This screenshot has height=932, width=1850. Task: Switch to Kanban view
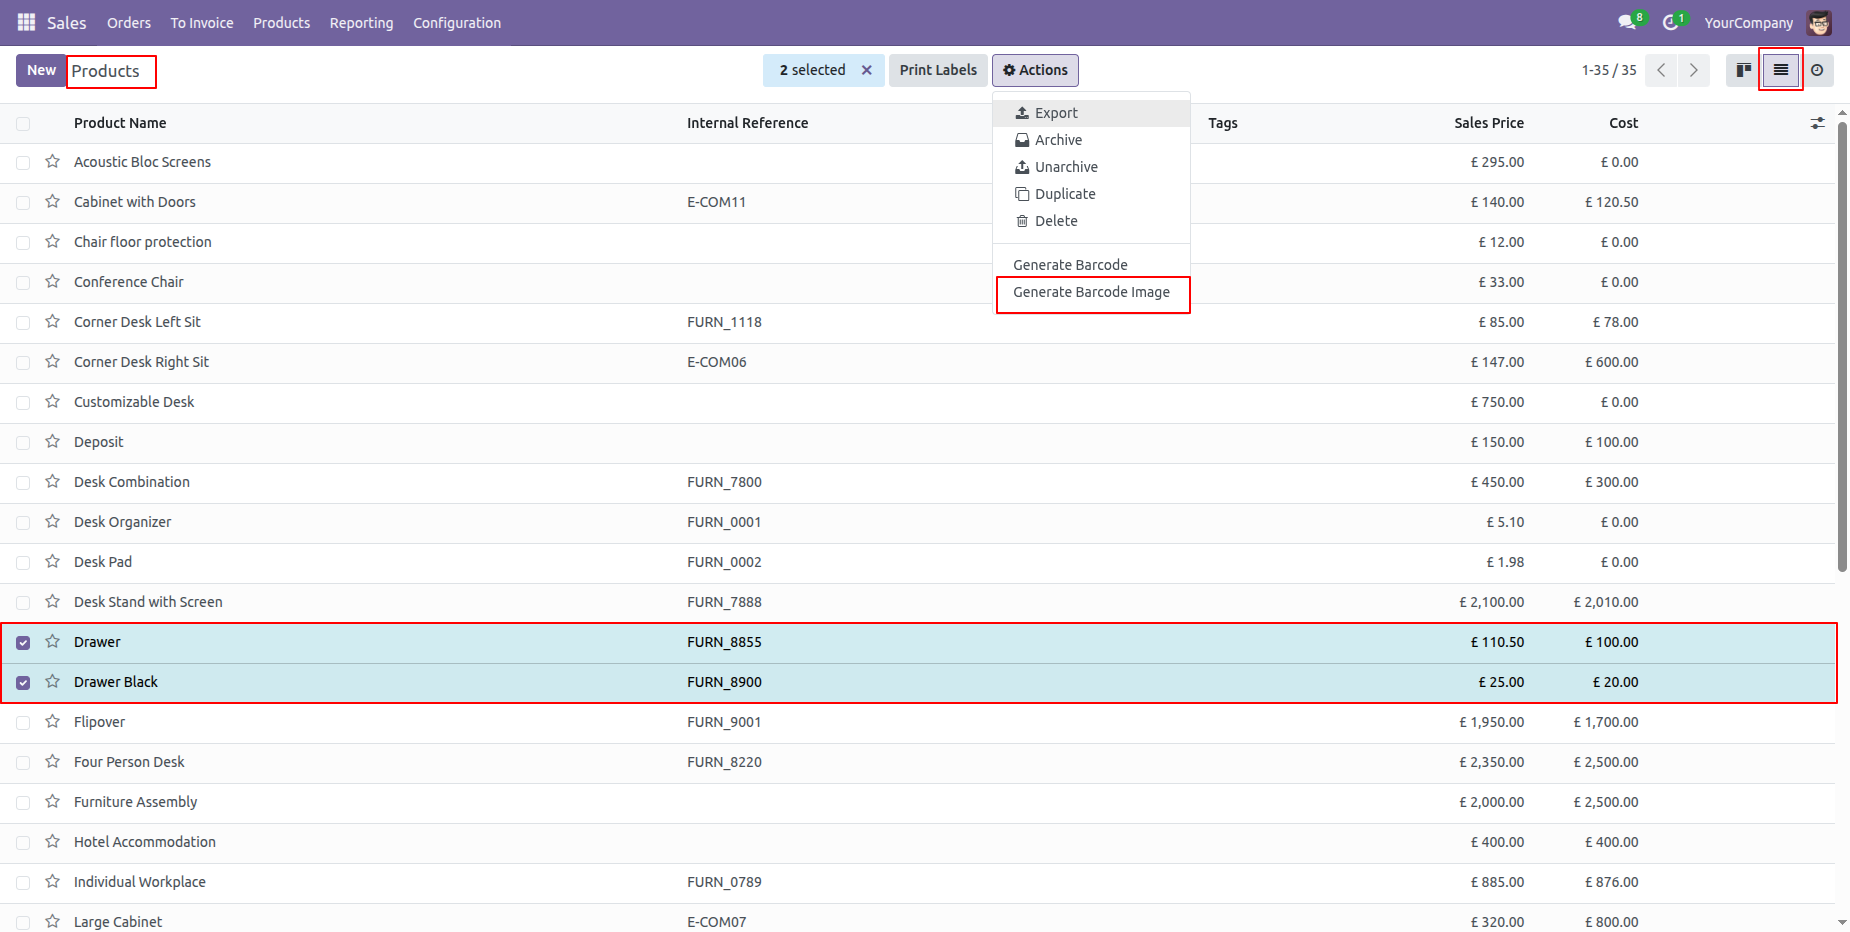point(1744,70)
